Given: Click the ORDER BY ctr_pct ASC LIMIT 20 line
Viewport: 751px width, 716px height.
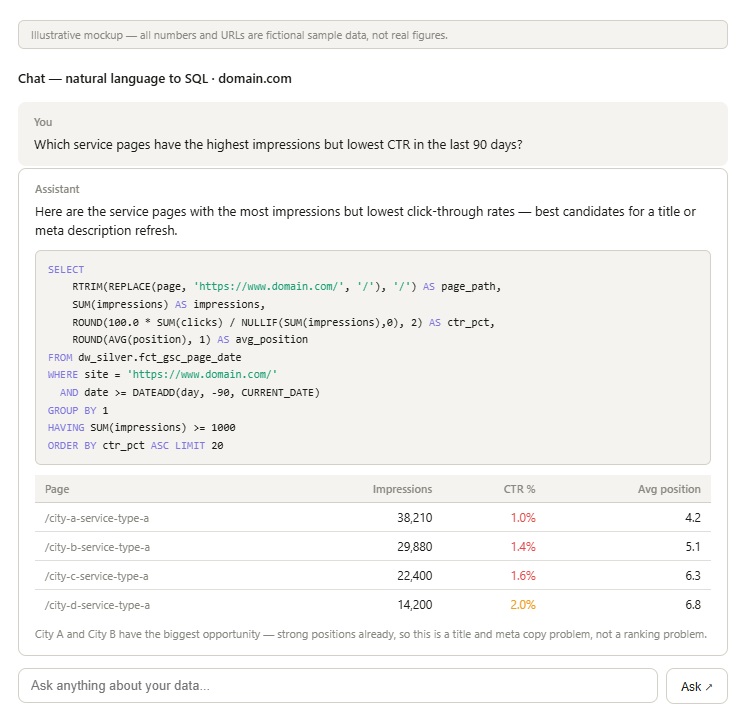Looking at the screenshot, I should [x=136, y=445].
